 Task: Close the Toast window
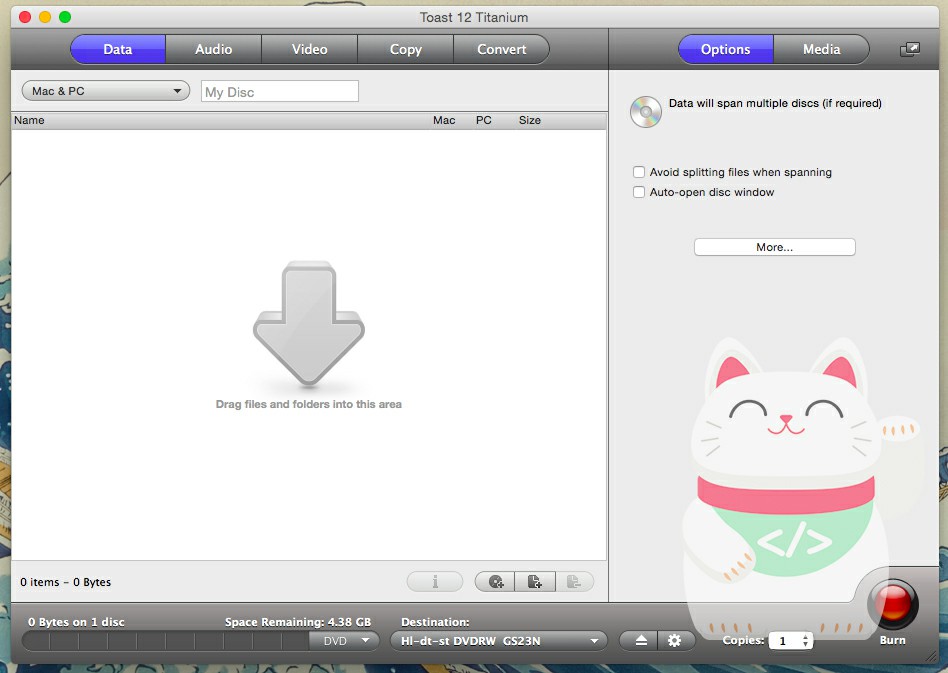pyautogui.click(x=25, y=17)
